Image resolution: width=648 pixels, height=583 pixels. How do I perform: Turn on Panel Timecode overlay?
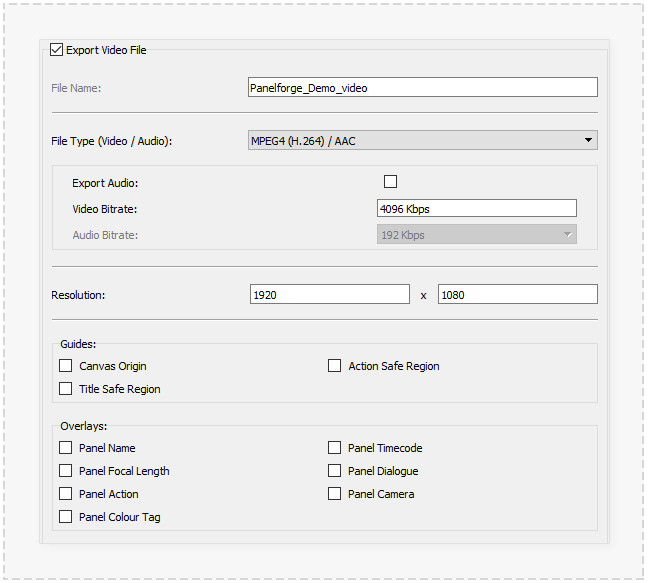point(335,448)
